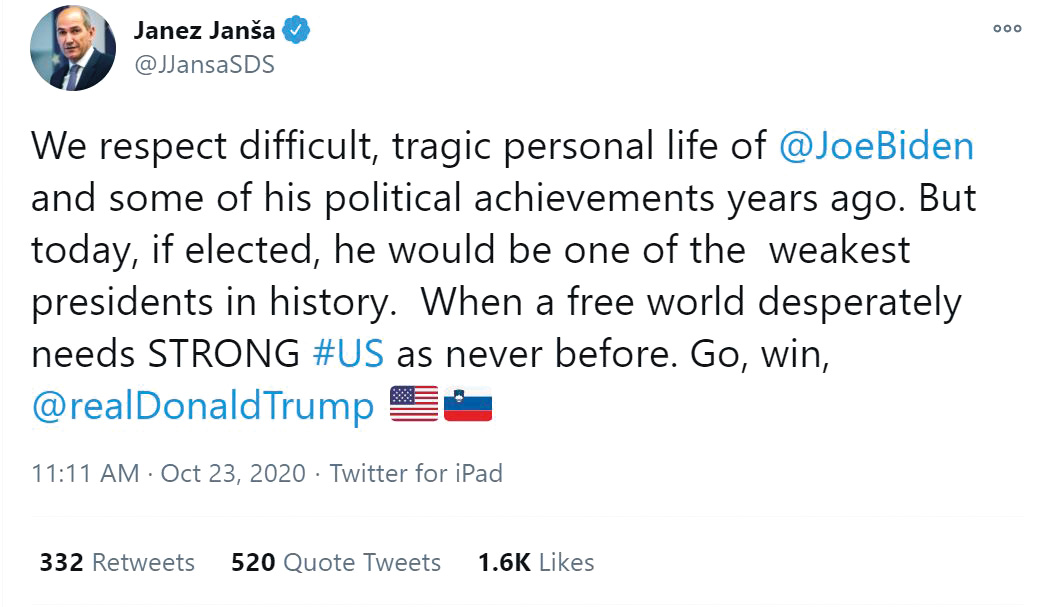View the 520 Quote Tweets list
The height and width of the screenshot is (607, 1042).
click(336, 563)
